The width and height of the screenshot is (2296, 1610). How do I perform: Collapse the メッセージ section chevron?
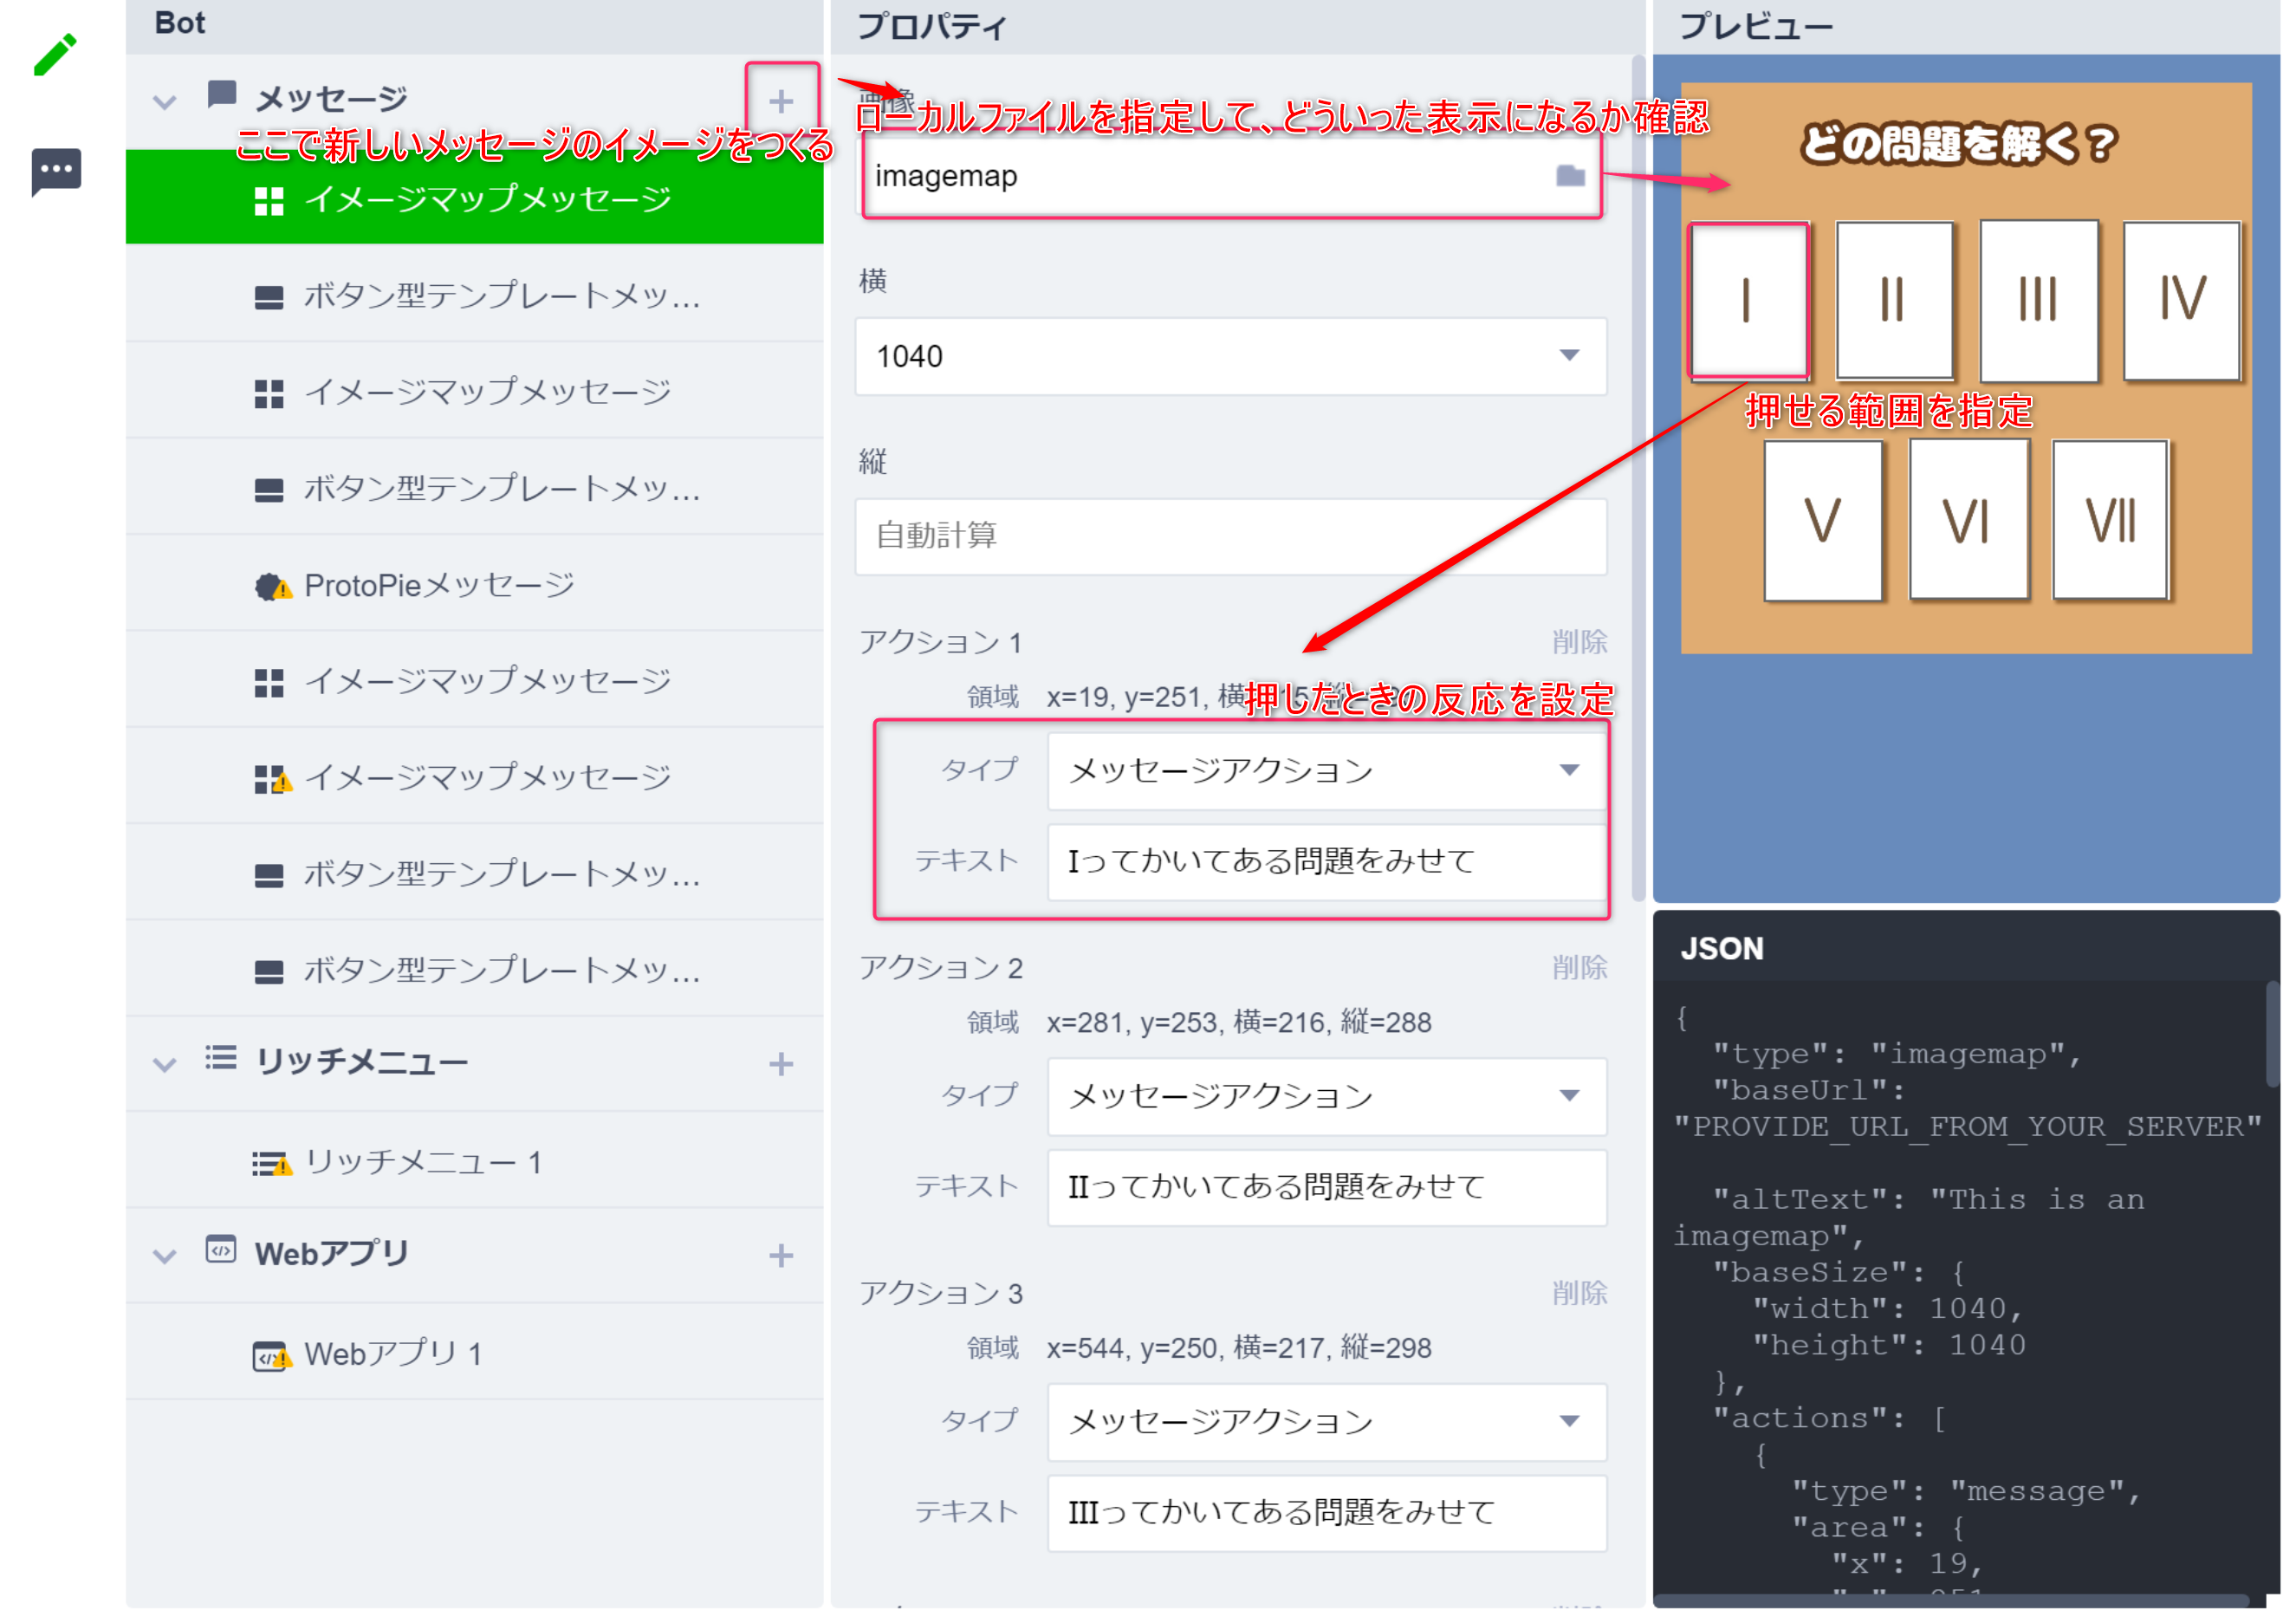point(165,102)
